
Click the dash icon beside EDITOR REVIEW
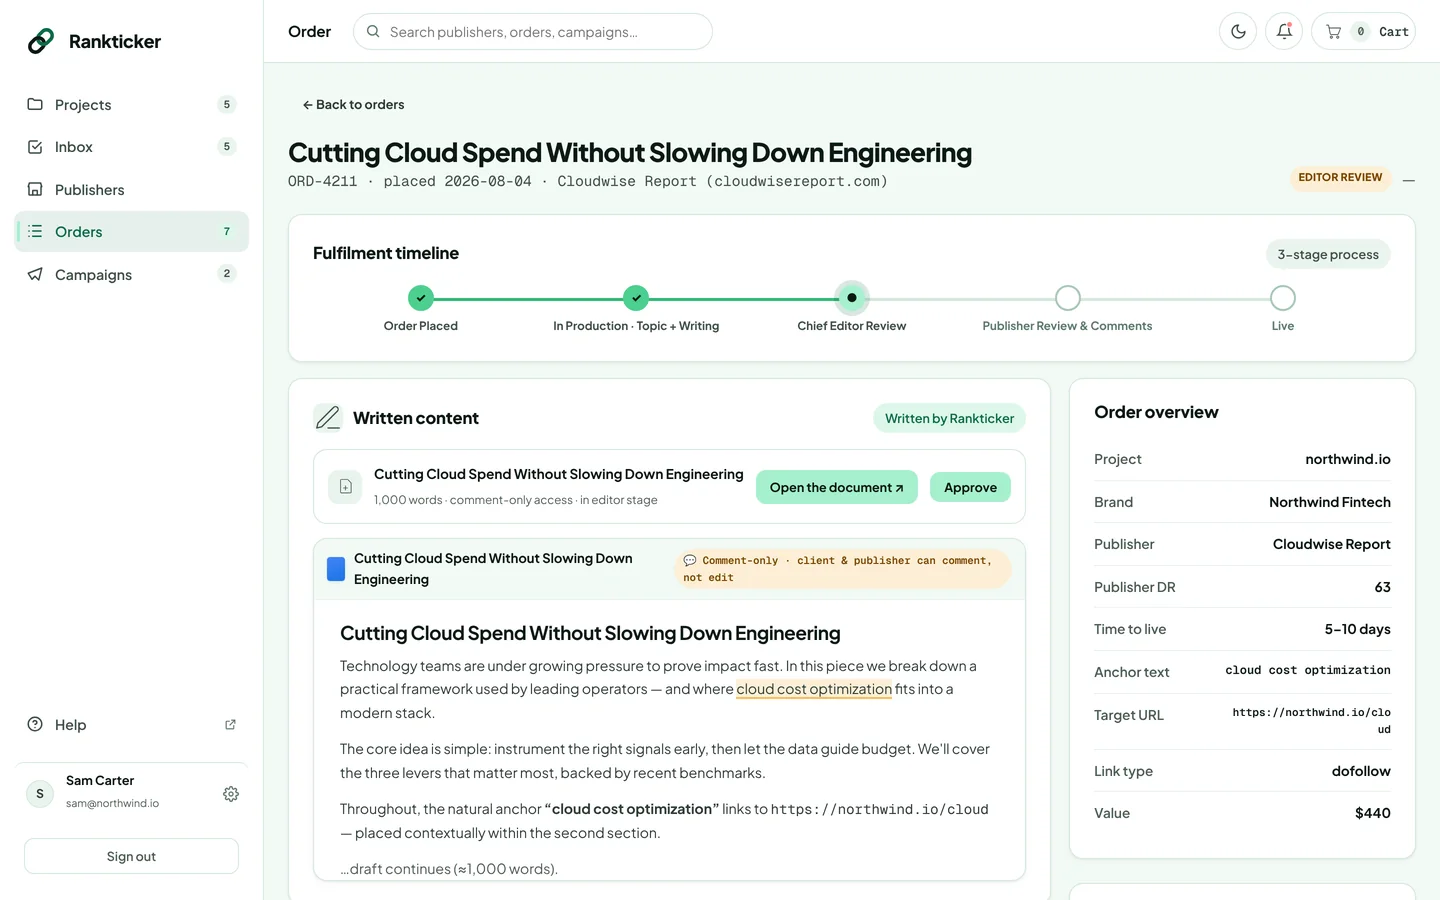(x=1409, y=180)
